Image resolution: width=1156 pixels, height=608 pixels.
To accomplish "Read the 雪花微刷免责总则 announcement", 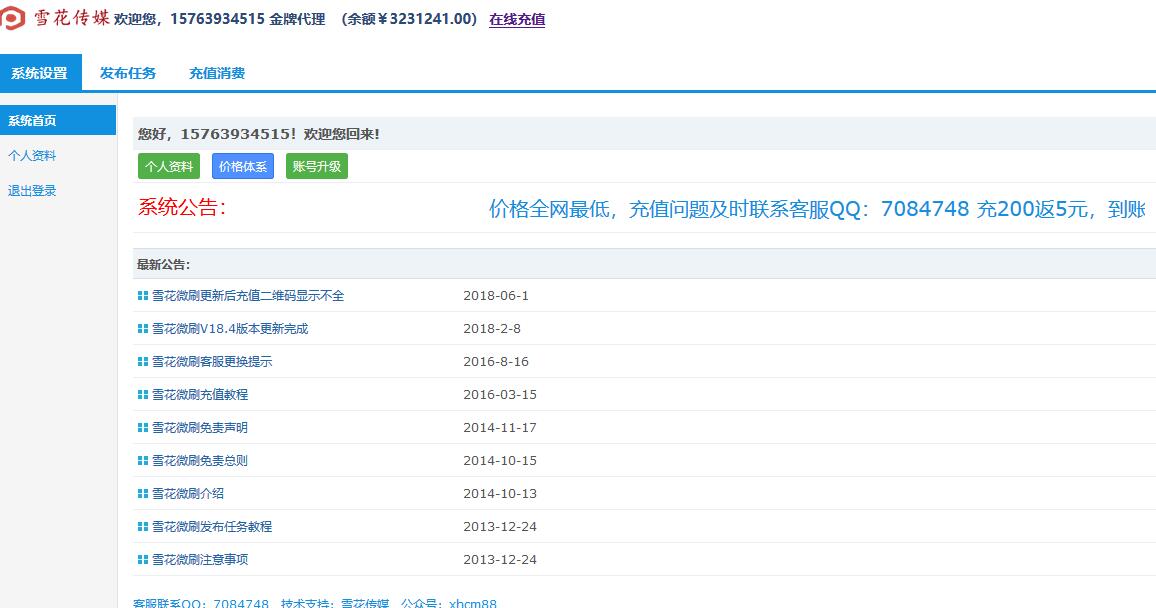I will point(200,461).
